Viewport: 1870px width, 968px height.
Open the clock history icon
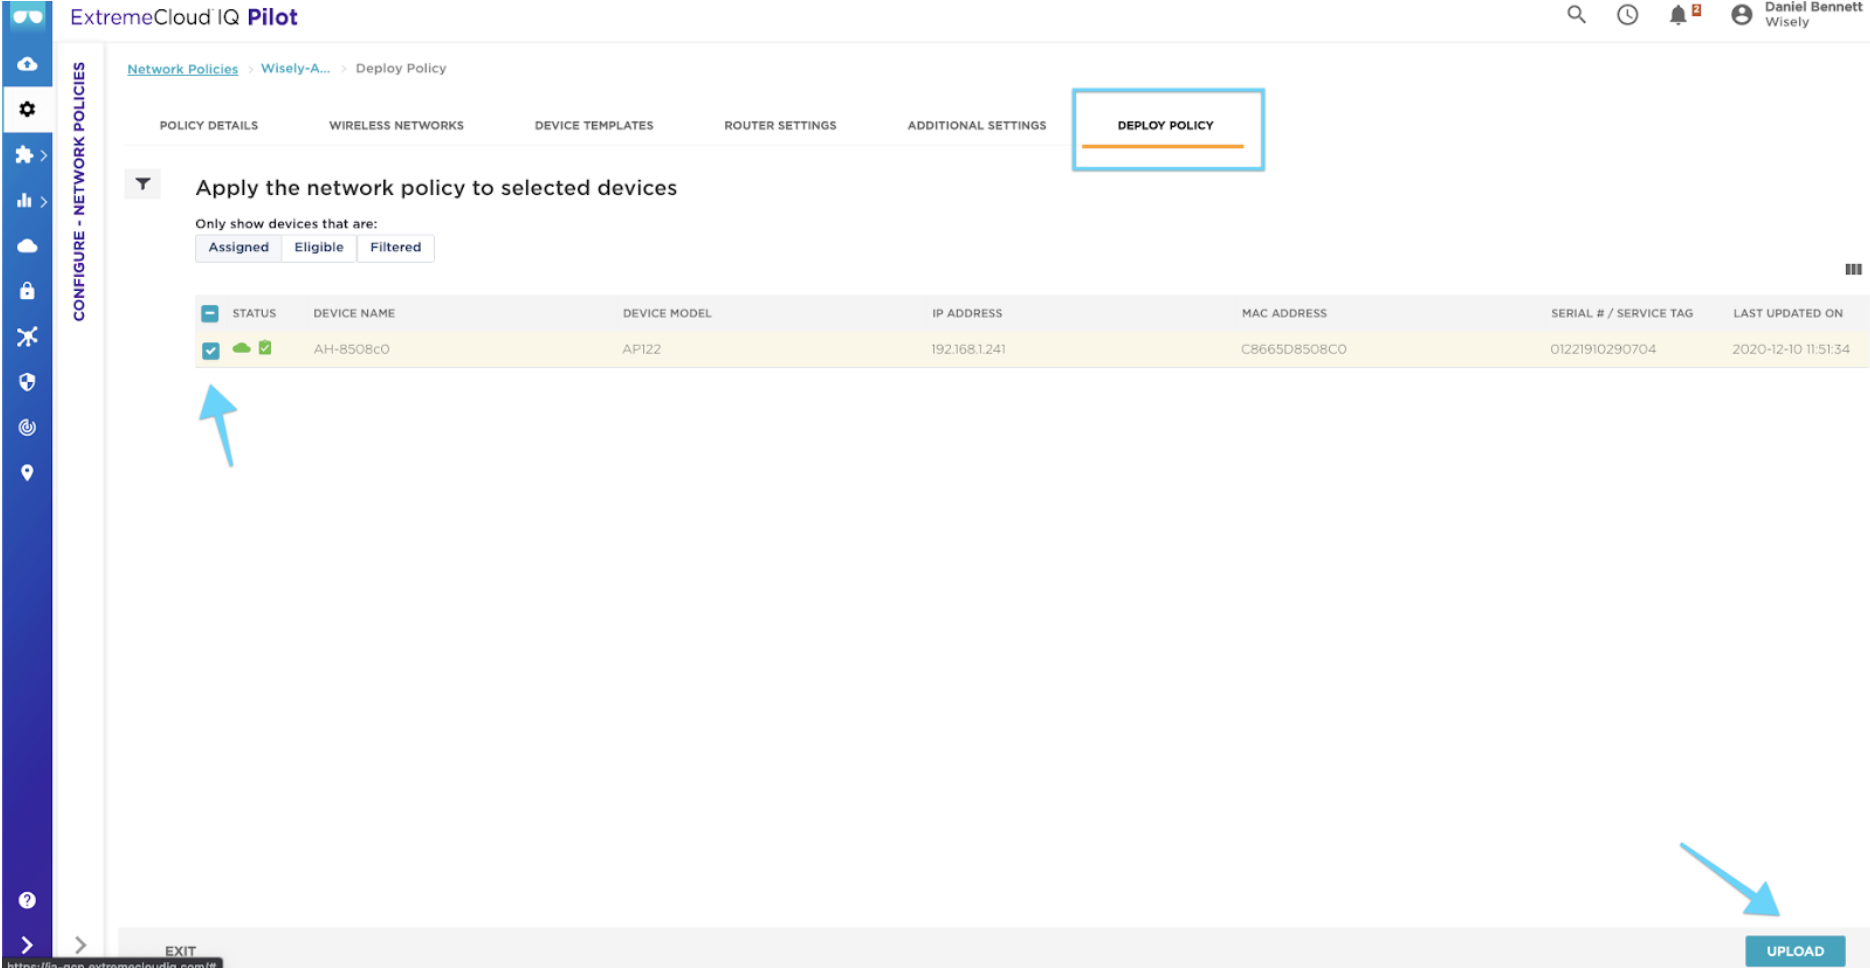pyautogui.click(x=1627, y=15)
